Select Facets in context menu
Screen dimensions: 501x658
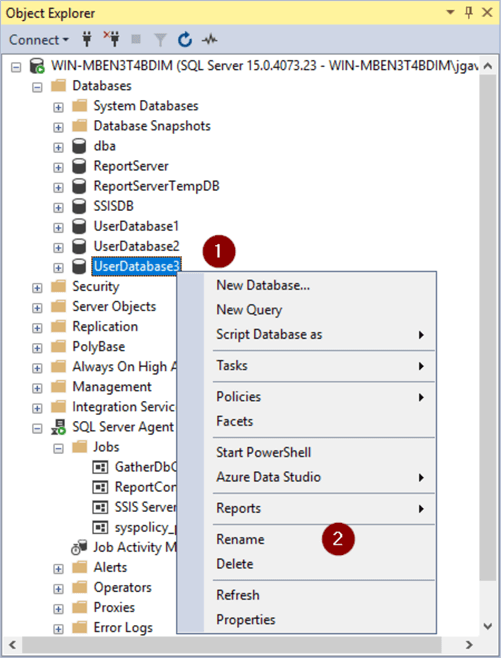[x=320, y=421]
